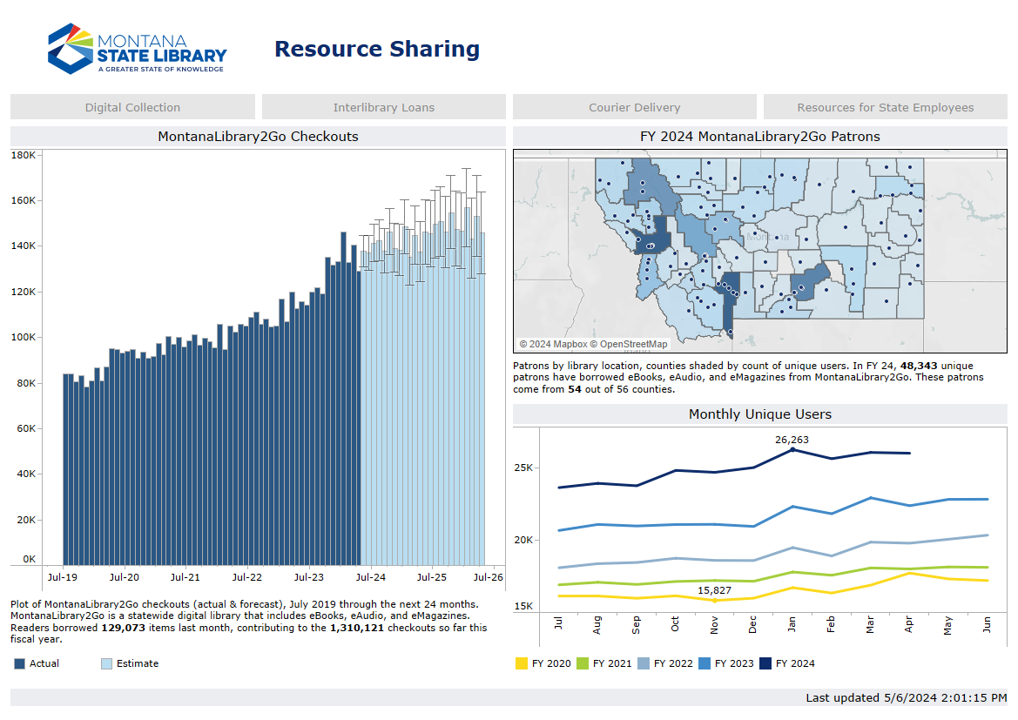Select FY 2020 yellow legend swatch
The height and width of the screenshot is (720, 1018).
click(x=521, y=663)
